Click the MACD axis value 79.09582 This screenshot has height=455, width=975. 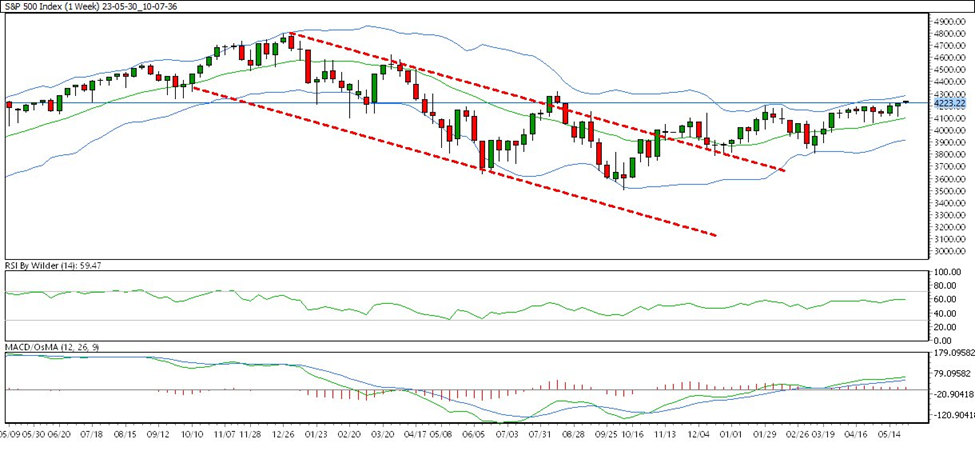coord(954,374)
